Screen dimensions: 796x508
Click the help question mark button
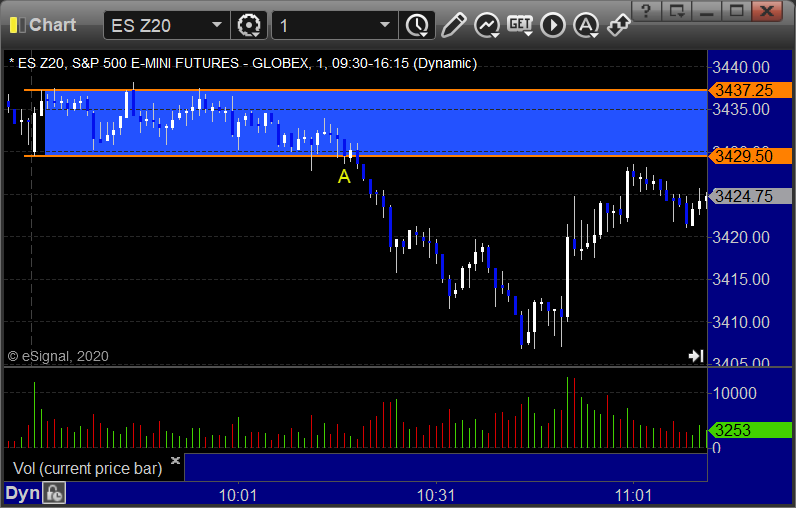click(x=646, y=11)
